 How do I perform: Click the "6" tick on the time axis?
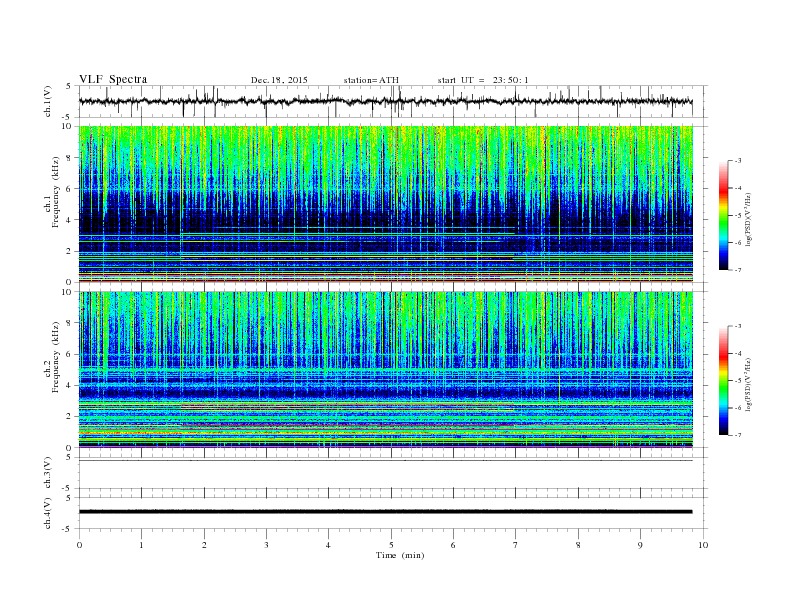(453, 545)
